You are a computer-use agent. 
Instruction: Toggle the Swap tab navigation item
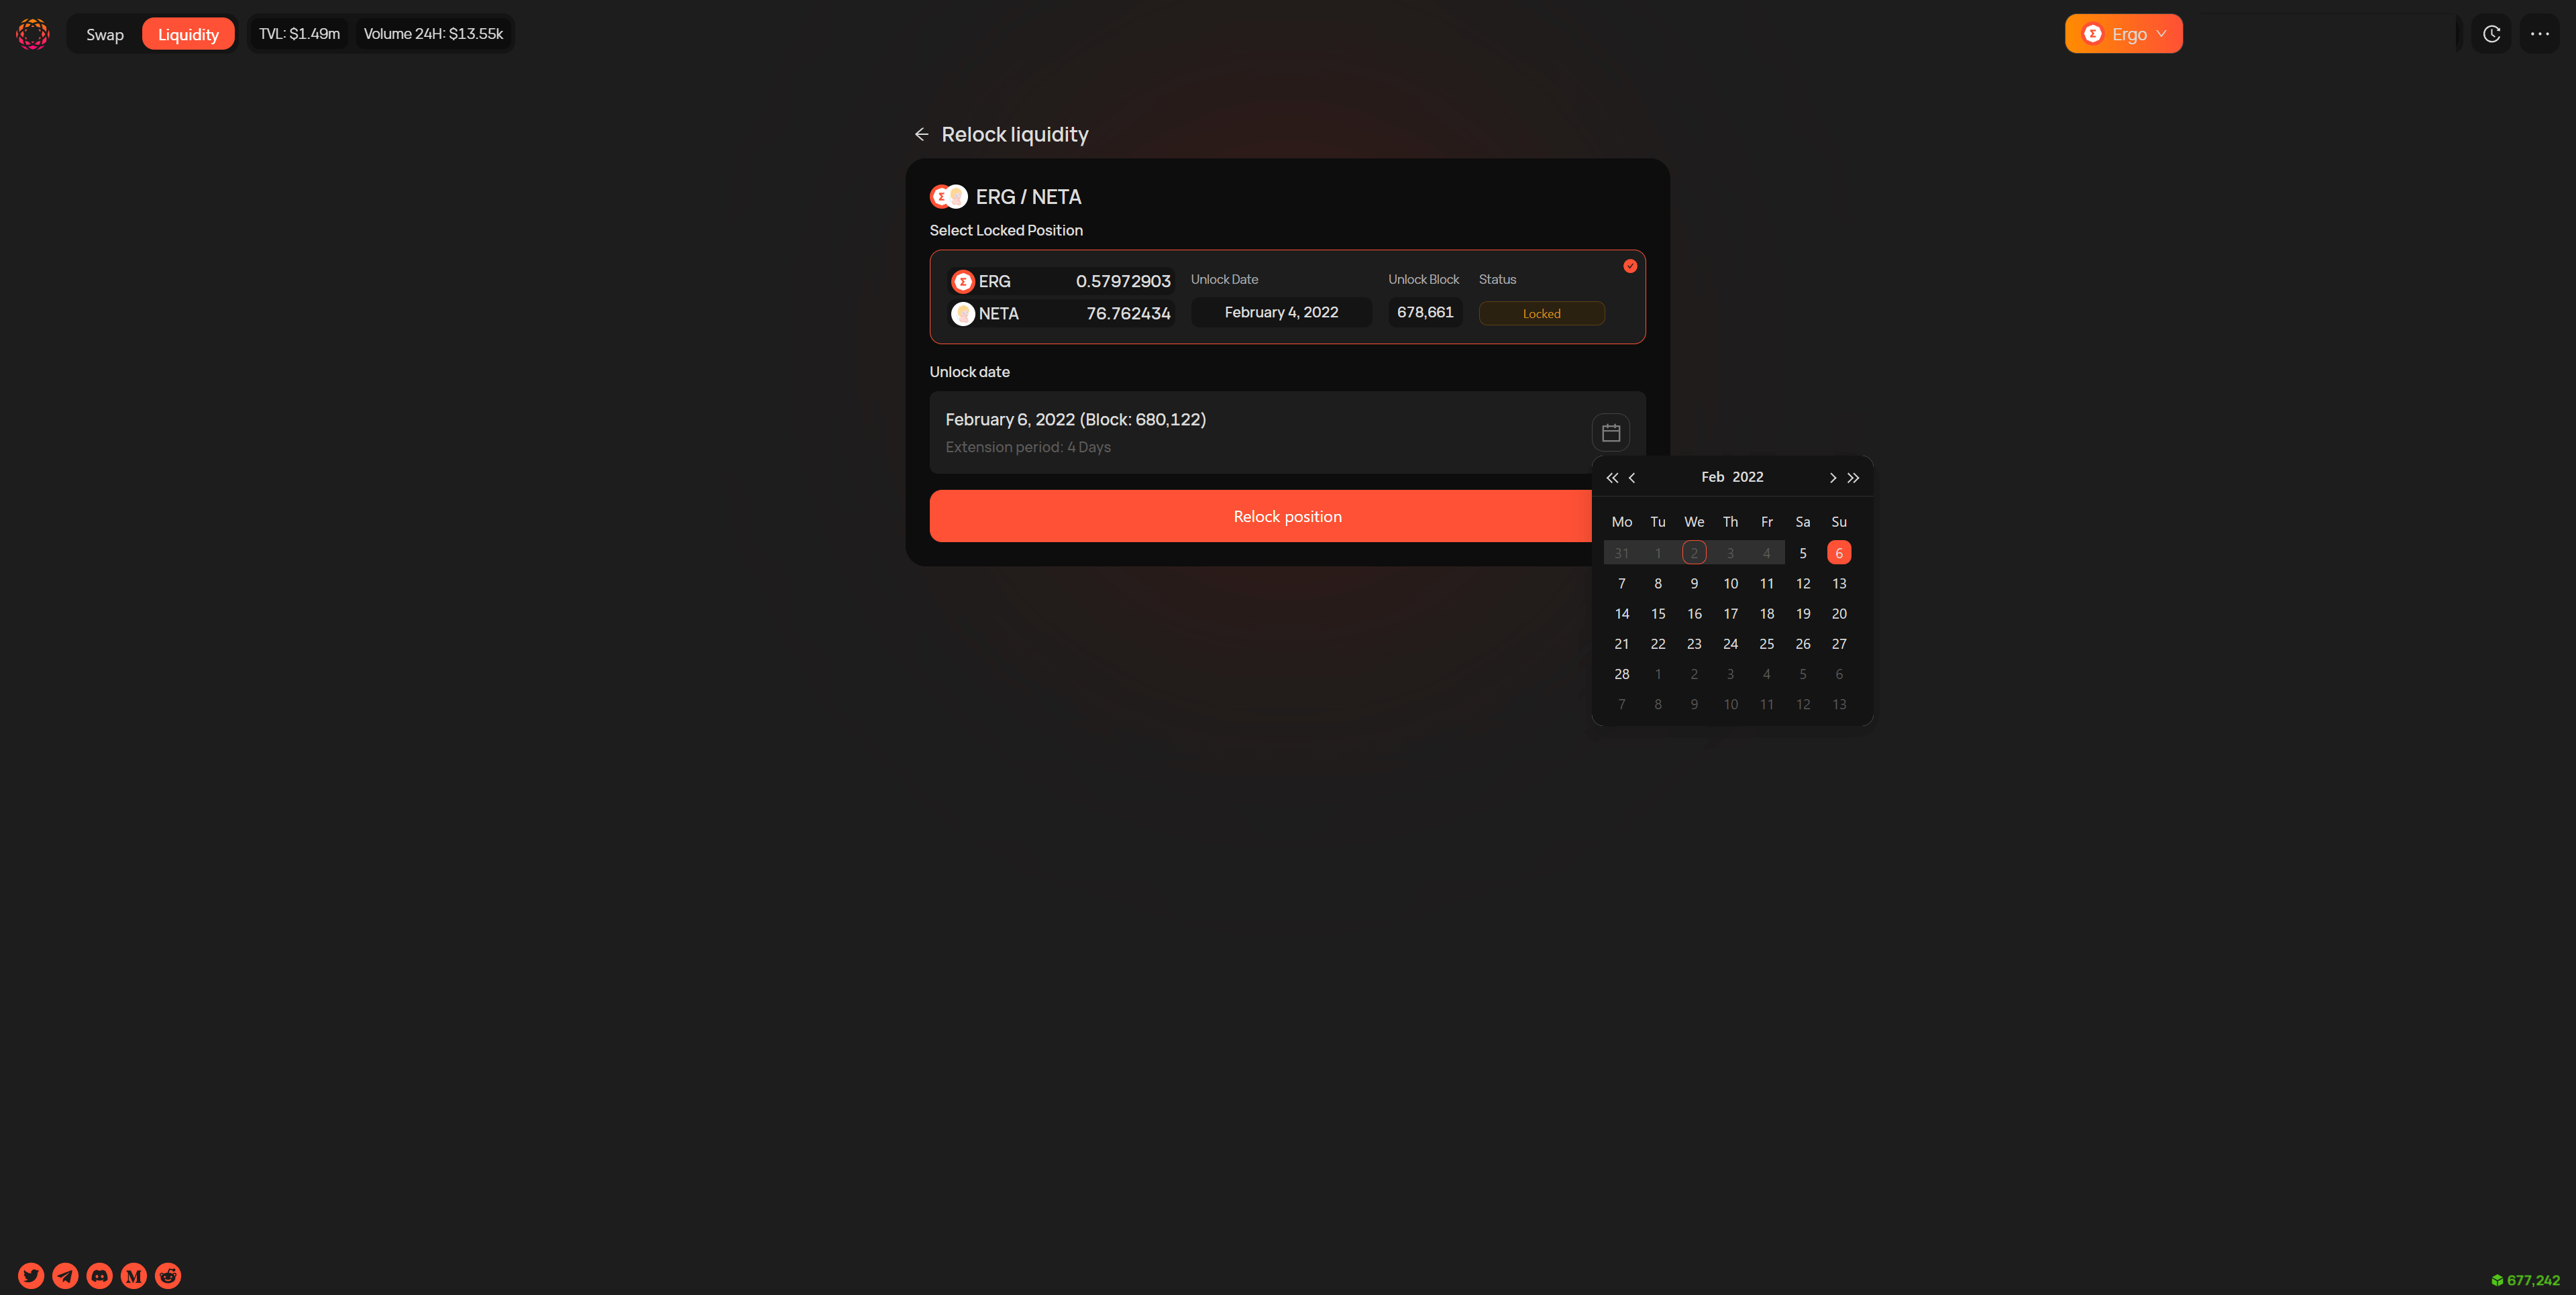point(104,33)
